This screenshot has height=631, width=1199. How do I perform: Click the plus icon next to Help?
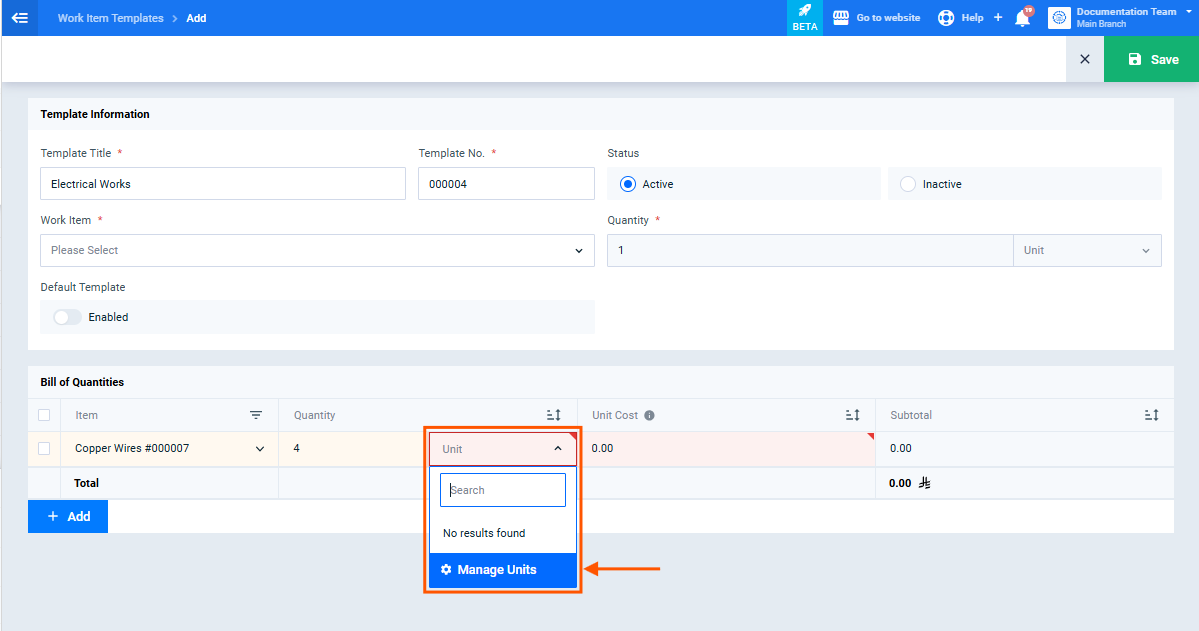(998, 18)
